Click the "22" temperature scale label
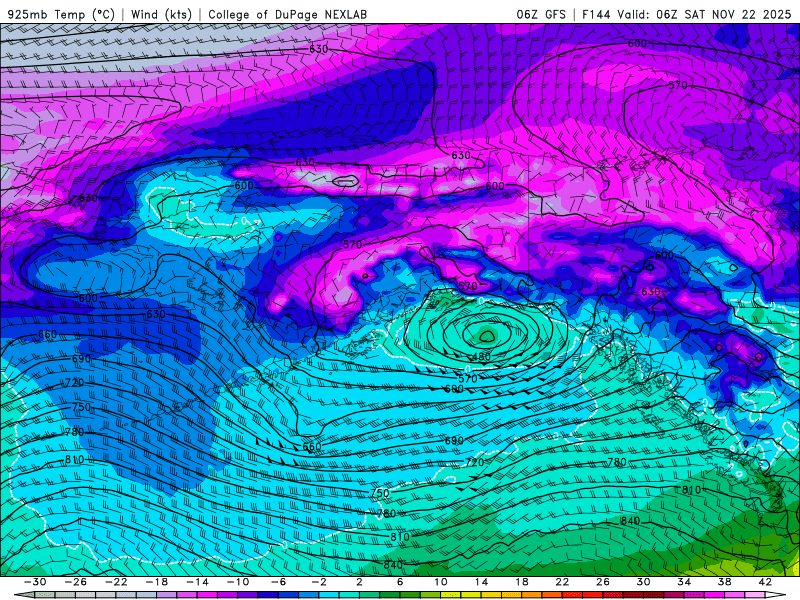 (x=562, y=582)
